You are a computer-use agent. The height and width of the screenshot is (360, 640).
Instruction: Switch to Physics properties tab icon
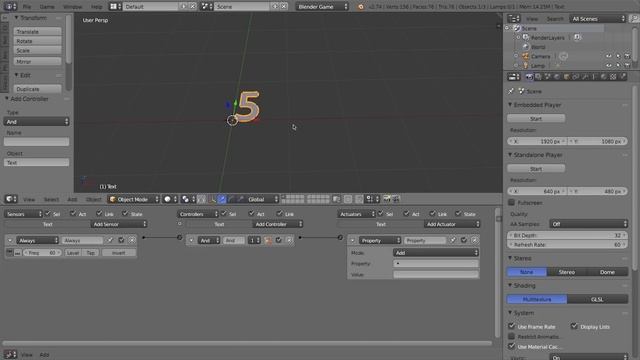(x=622, y=77)
